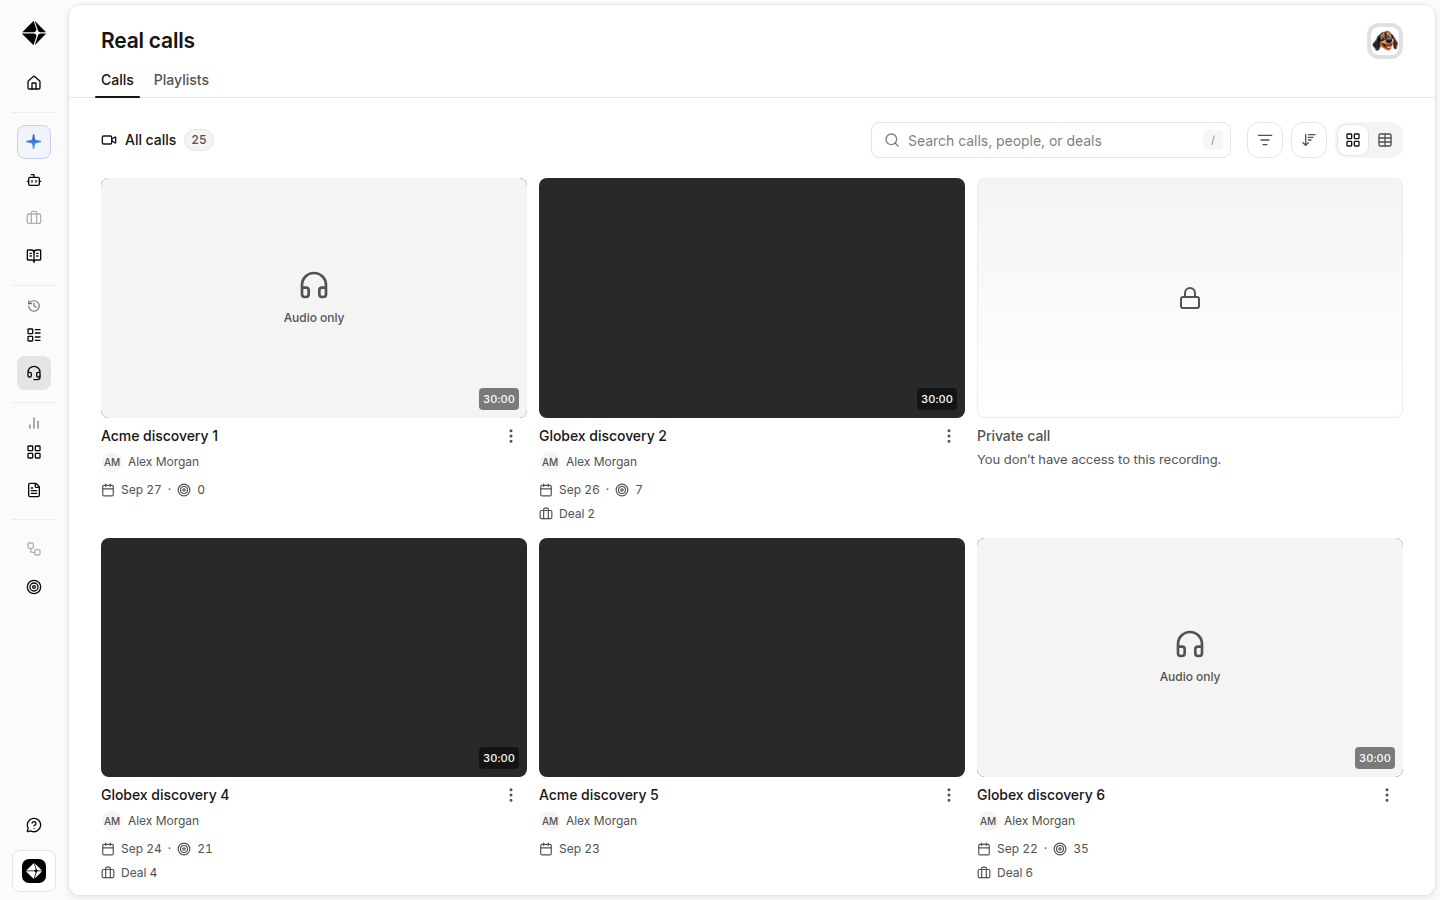Open the Globex discovery 4 video thumbnail
The height and width of the screenshot is (900, 1440).
tap(314, 657)
